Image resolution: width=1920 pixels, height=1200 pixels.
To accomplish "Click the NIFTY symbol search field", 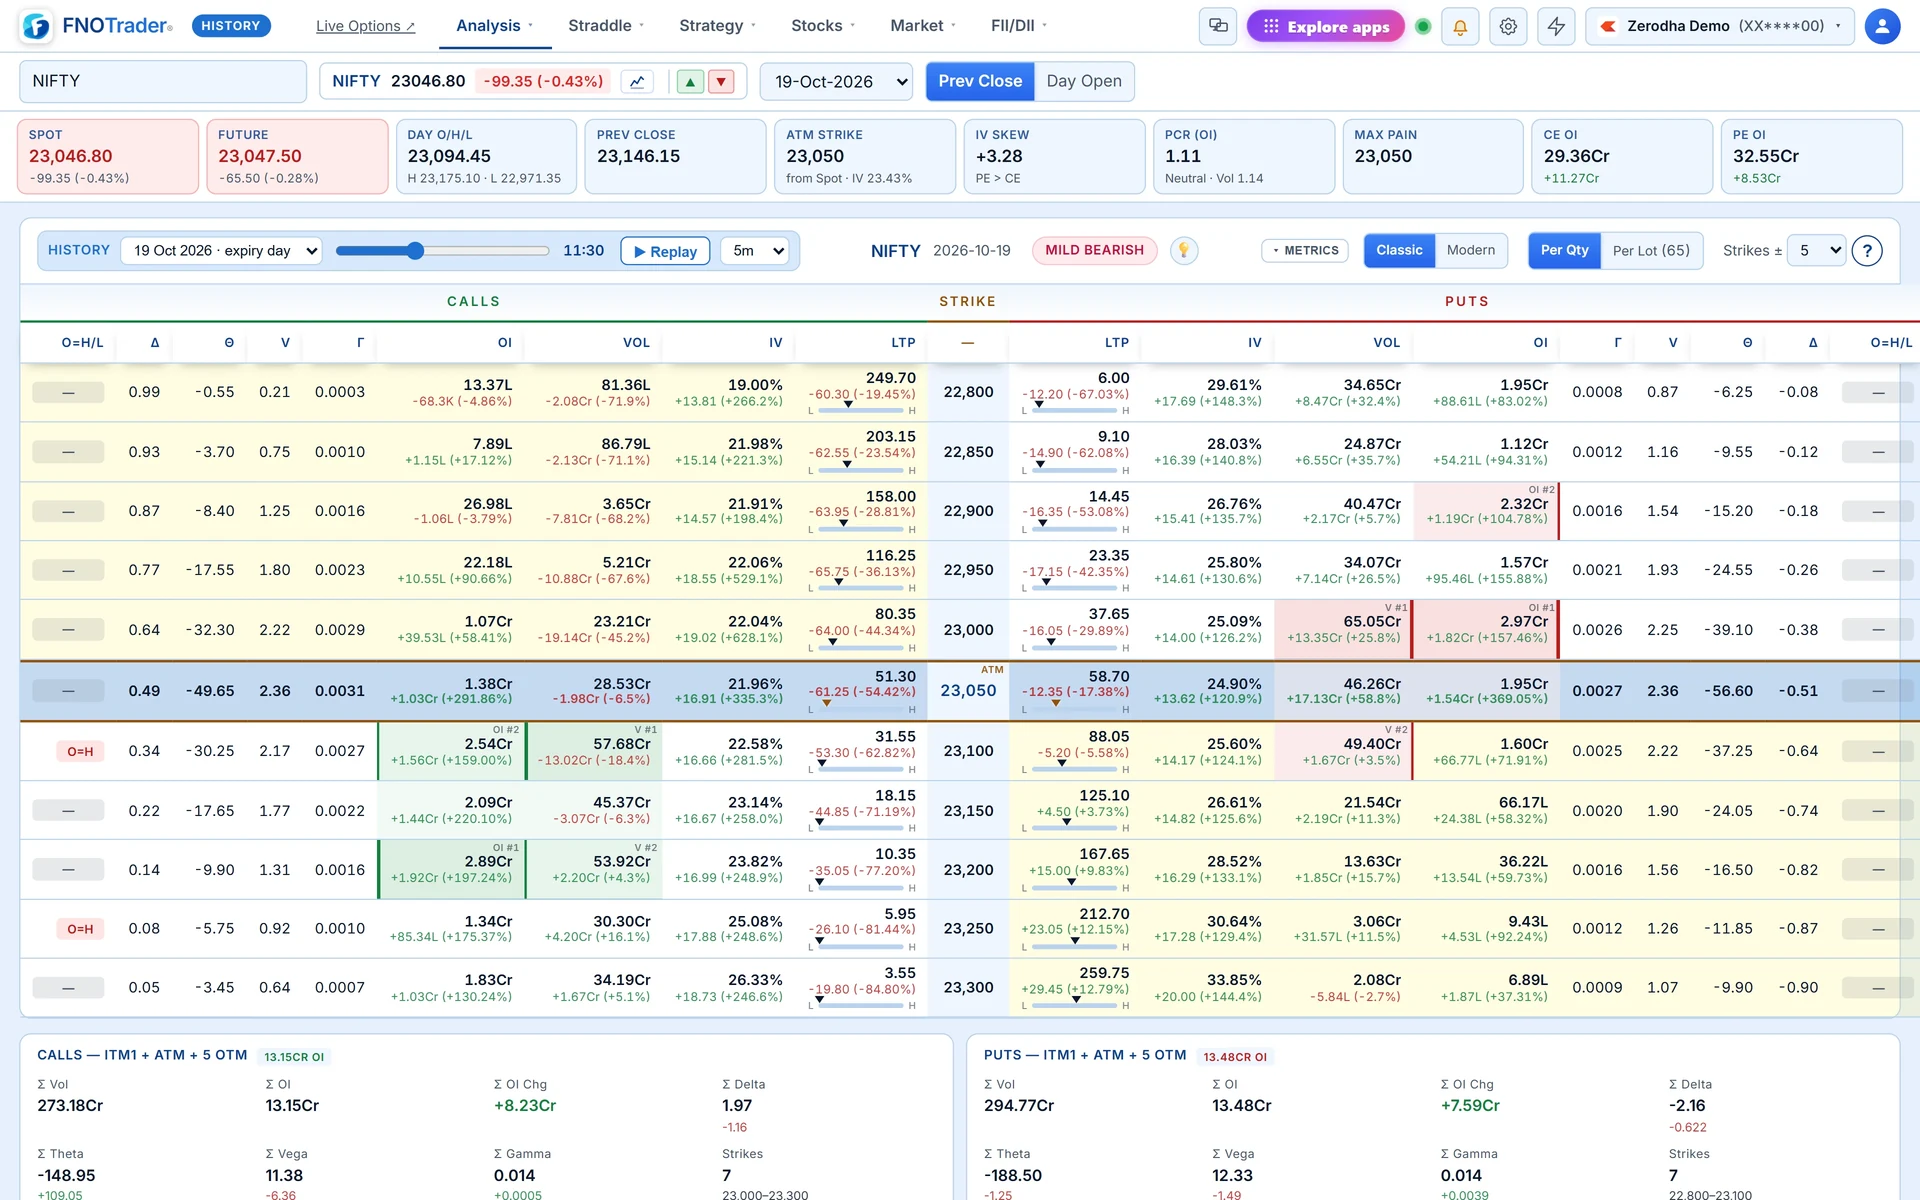I will coord(163,81).
